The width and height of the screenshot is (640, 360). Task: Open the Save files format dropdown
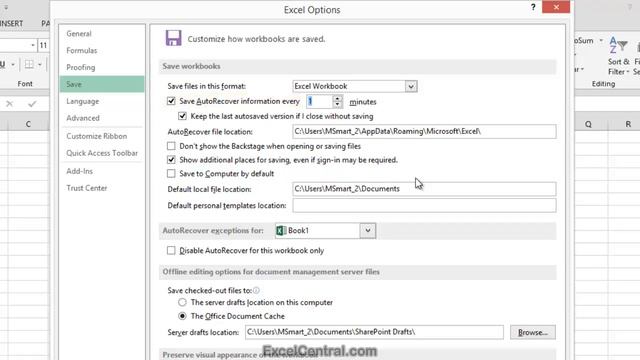(411, 86)
